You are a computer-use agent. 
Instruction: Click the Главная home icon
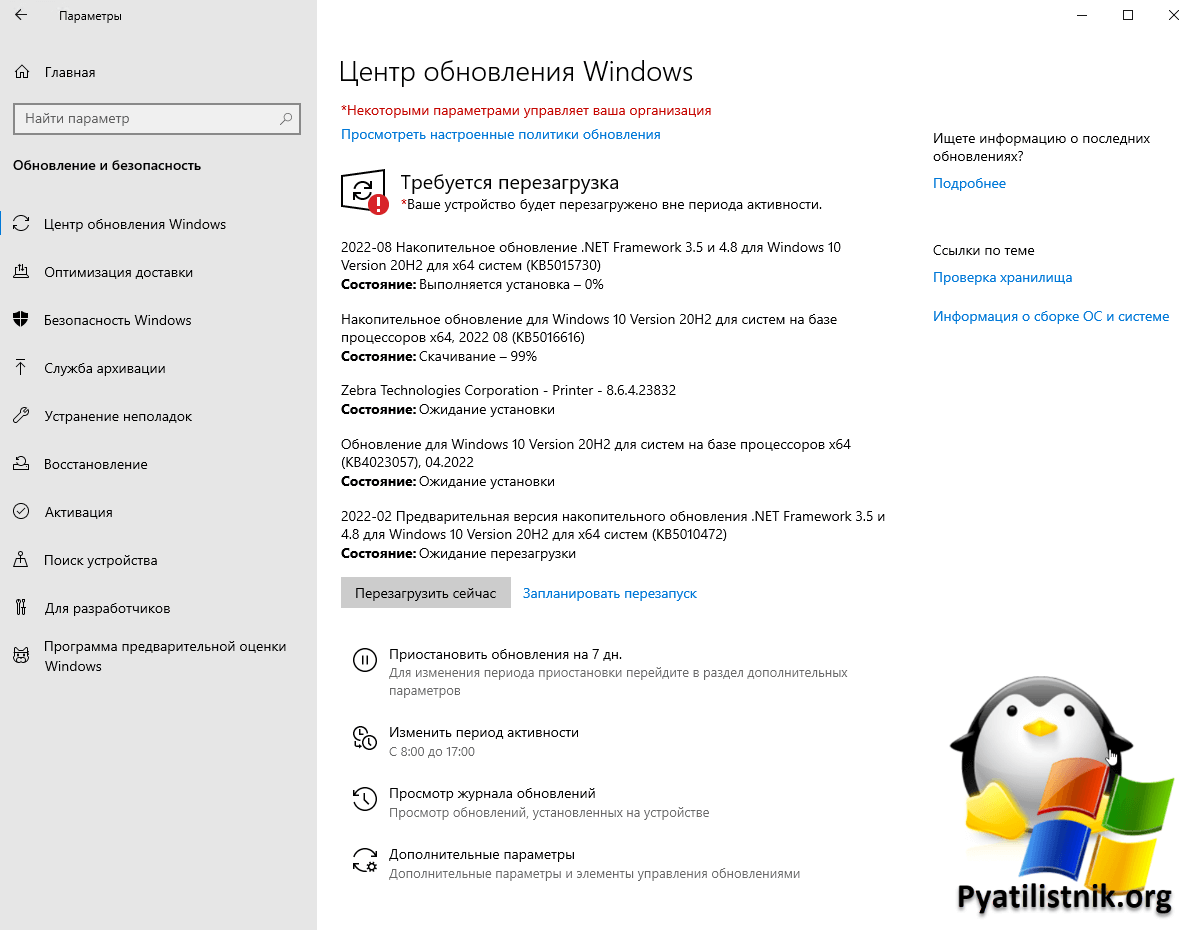pyautogui.click(x=21, y=72)
